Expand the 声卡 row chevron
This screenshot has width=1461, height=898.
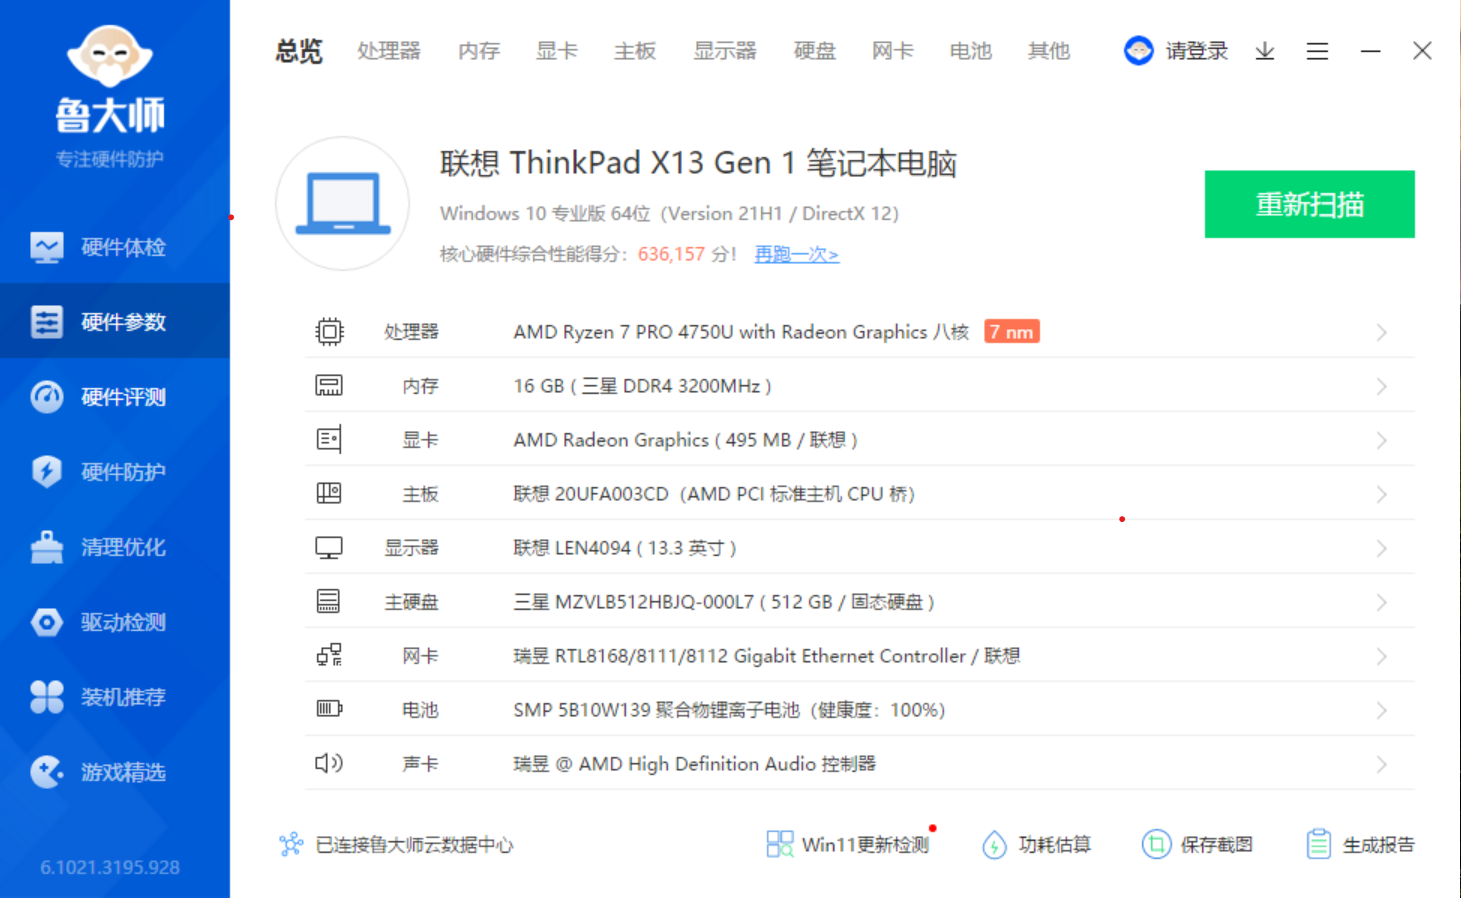[1381, 764]
